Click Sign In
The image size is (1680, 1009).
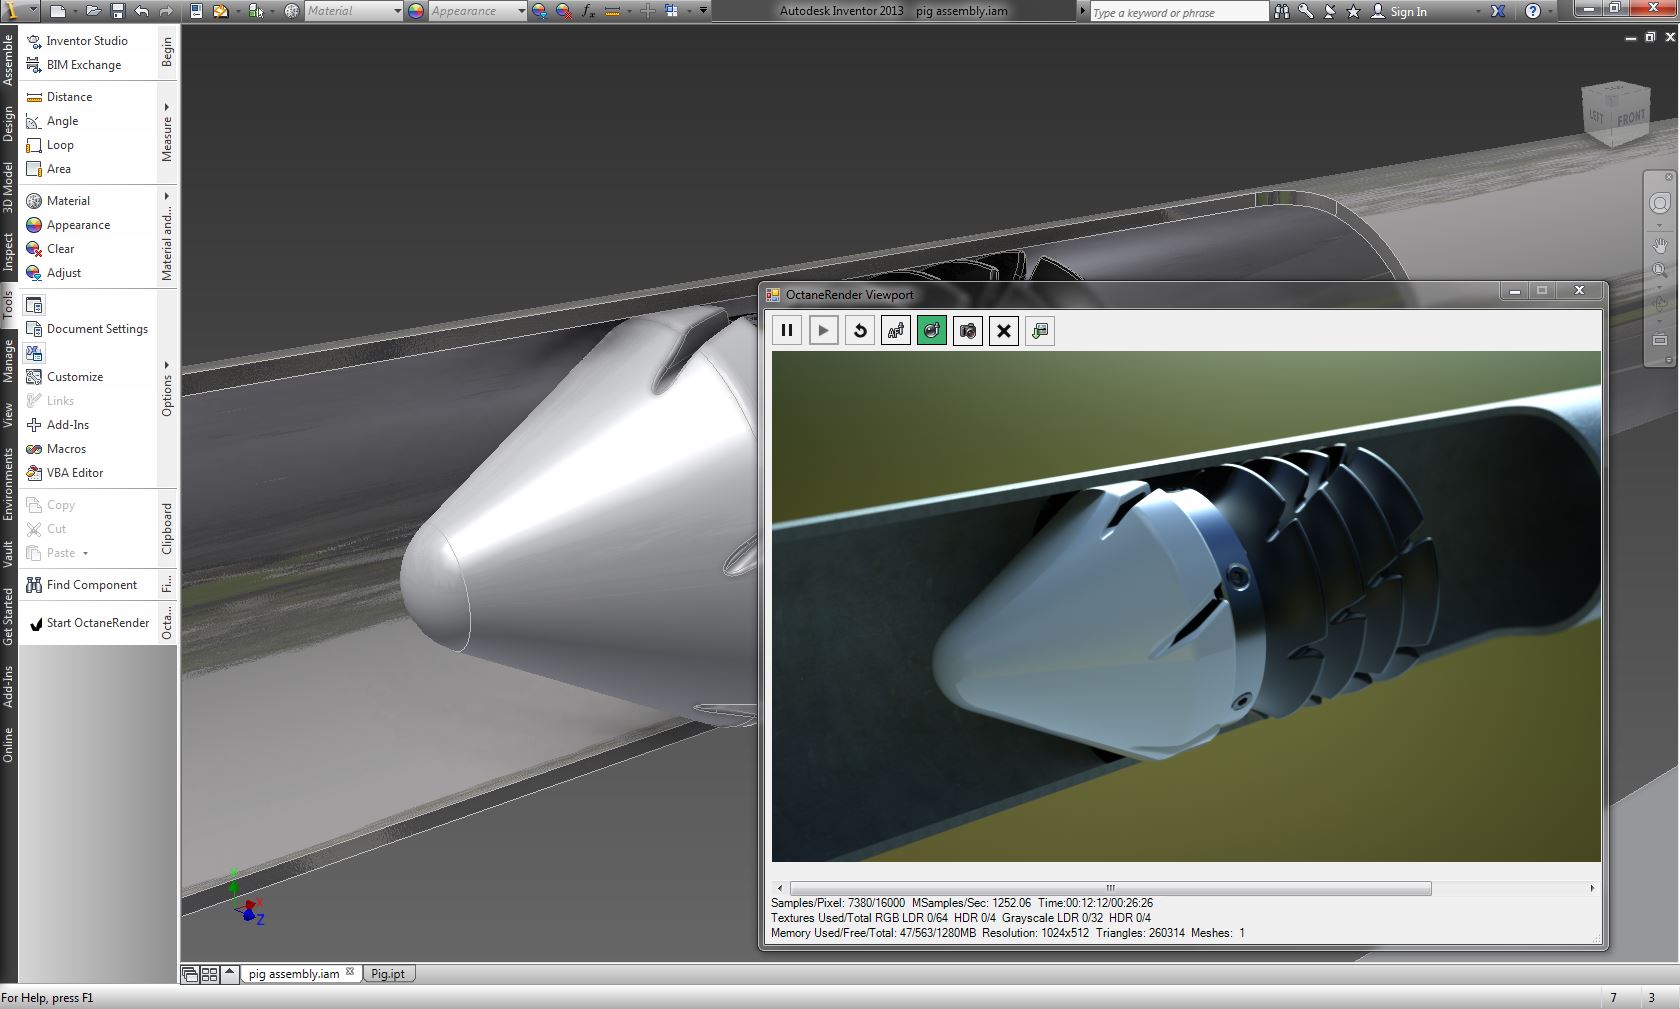tap(1399, 11)
